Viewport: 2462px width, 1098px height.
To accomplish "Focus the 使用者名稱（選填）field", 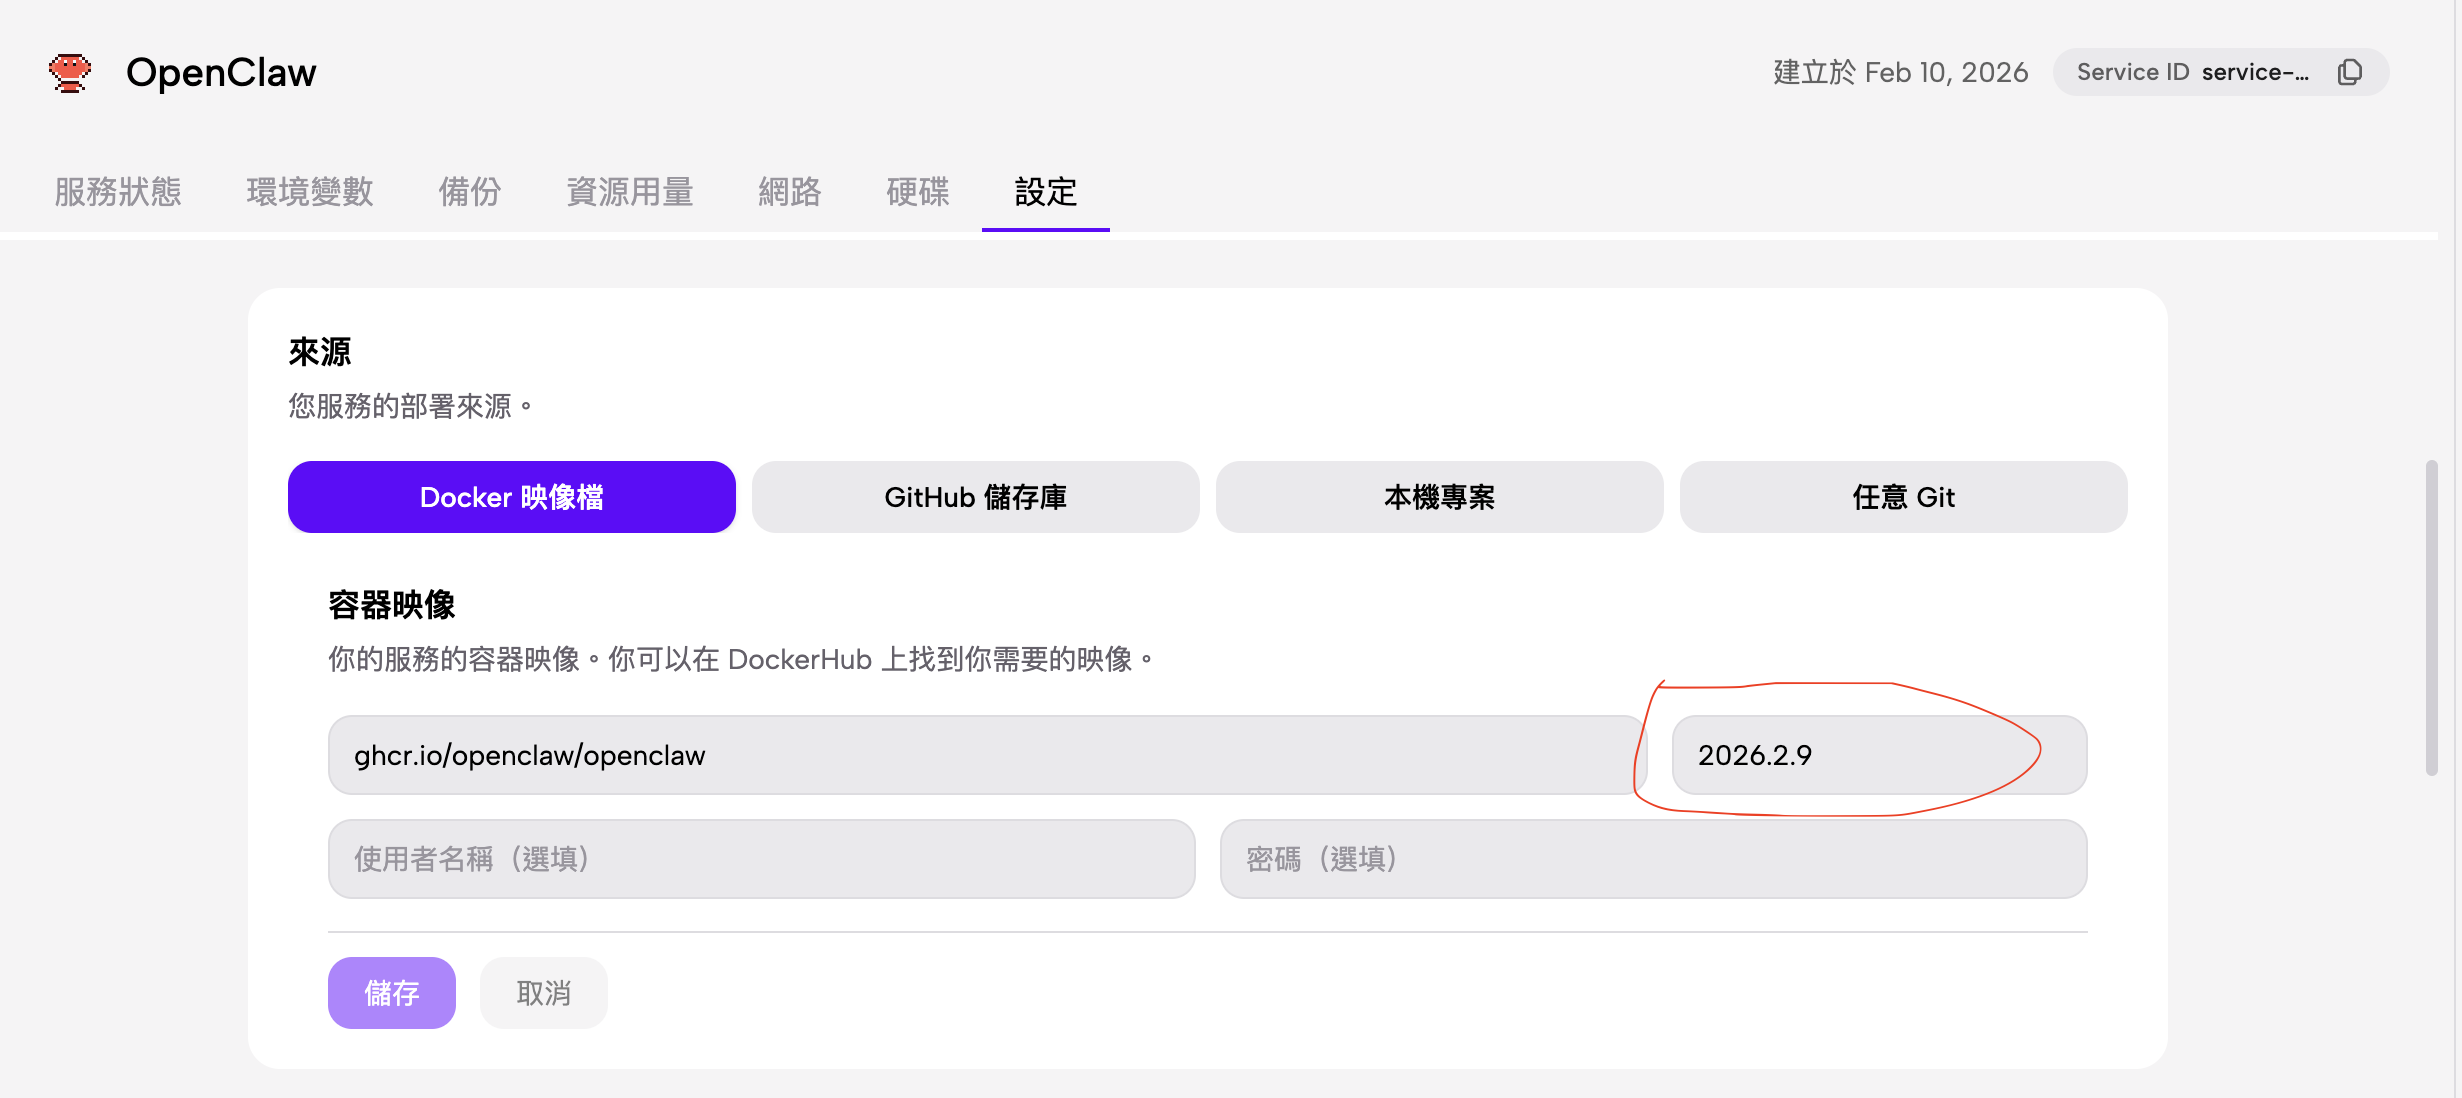I will coord(762,859).
